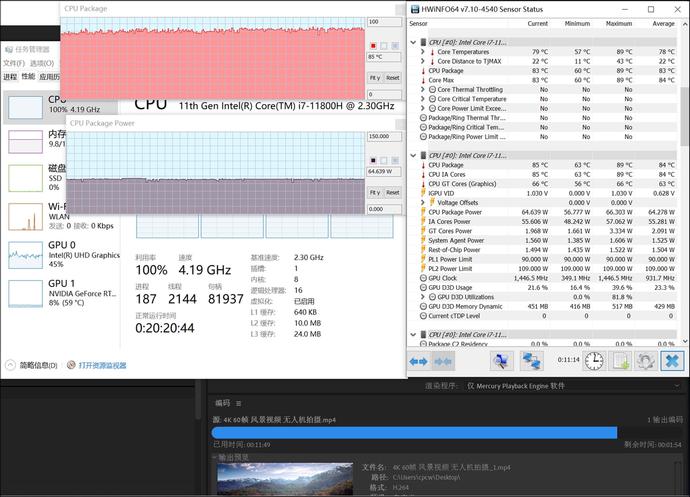
Task: Click HWiNFO clock reset timer icon
Action: 594,361
